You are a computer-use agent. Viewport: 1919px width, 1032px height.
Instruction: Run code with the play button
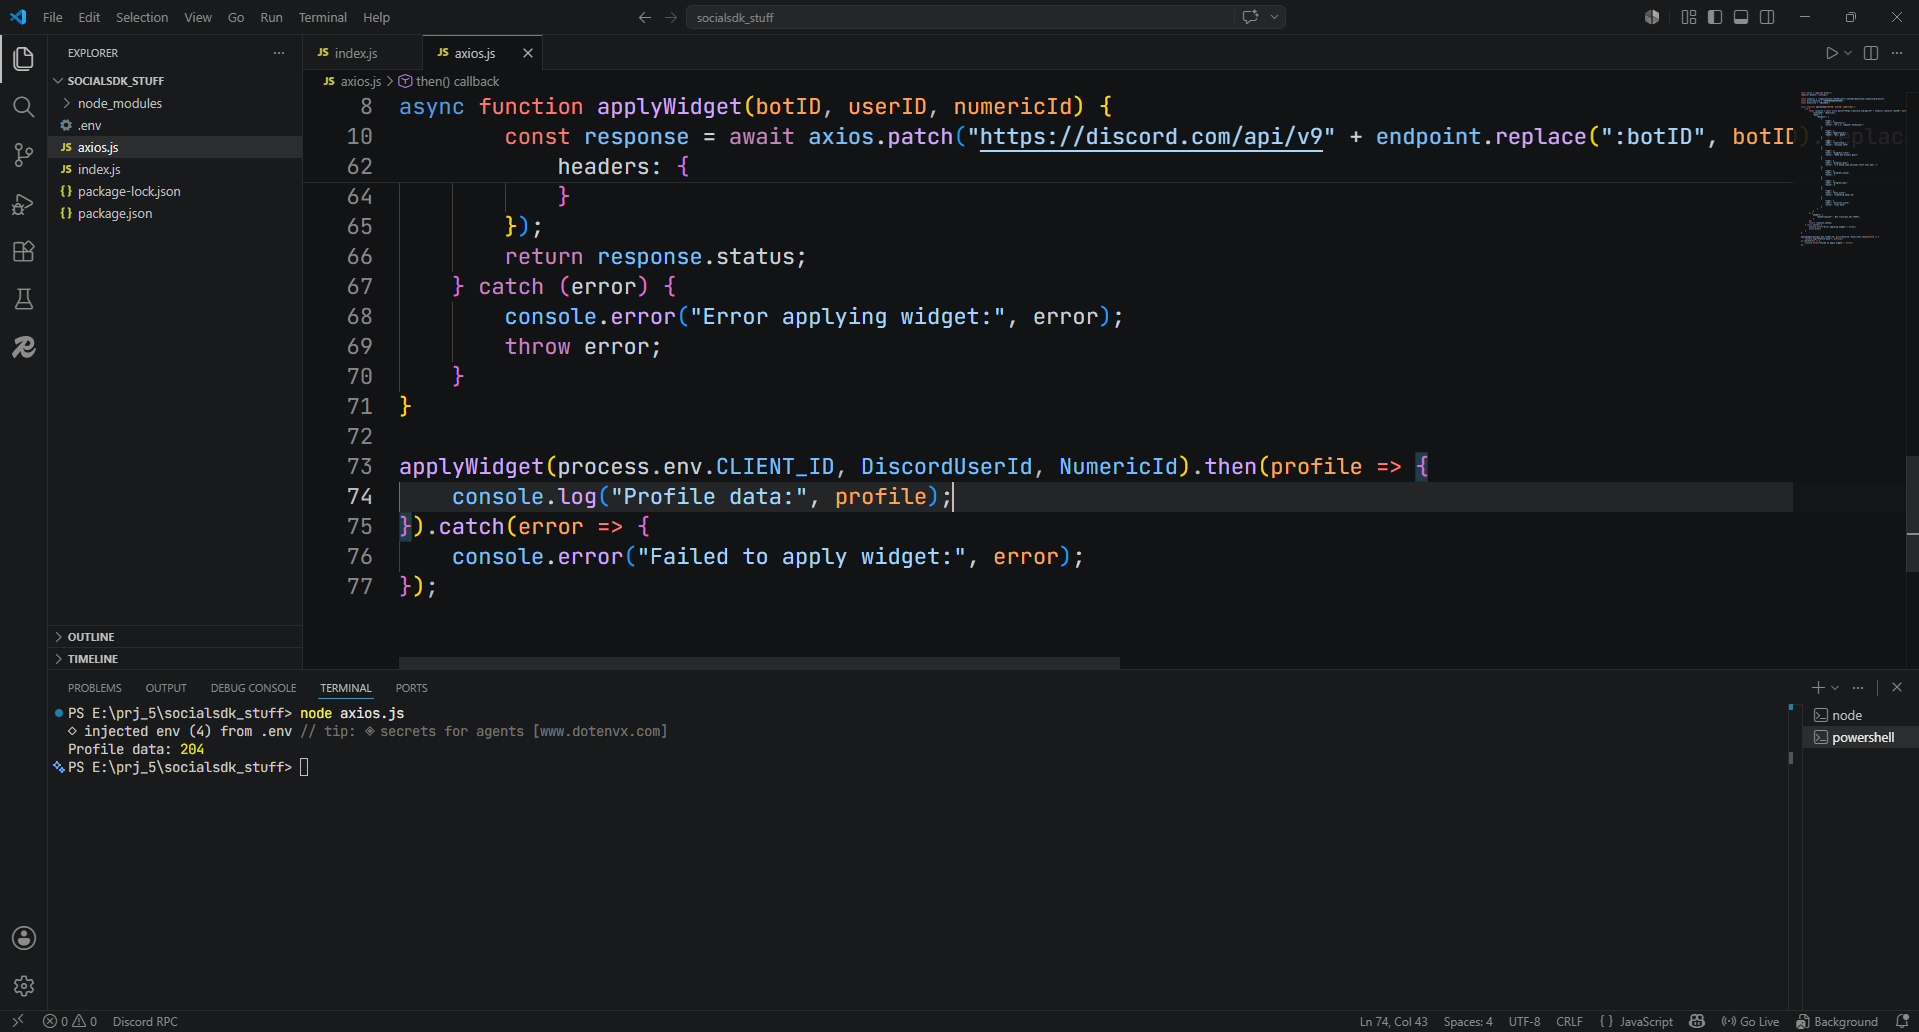click(1831, 53)
